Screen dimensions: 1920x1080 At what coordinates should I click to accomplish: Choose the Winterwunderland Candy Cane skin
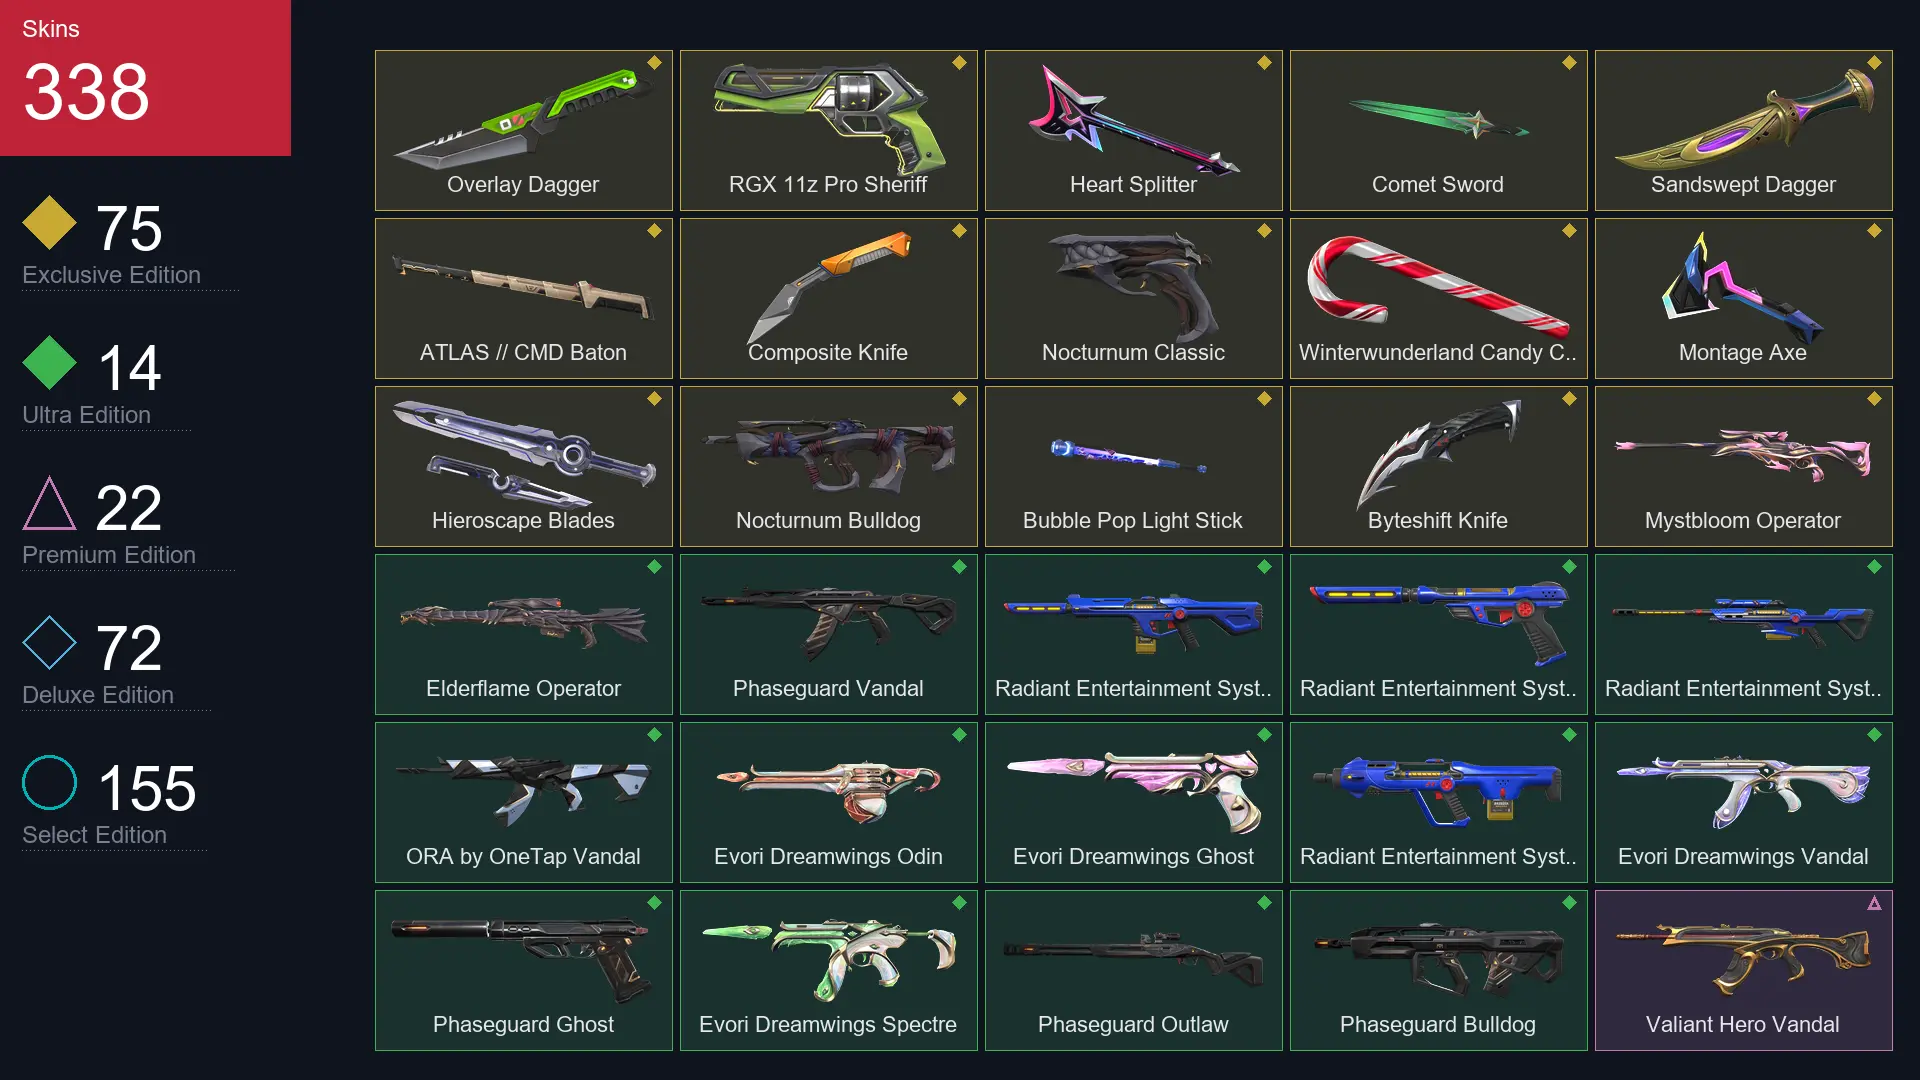coord(1438,298)
